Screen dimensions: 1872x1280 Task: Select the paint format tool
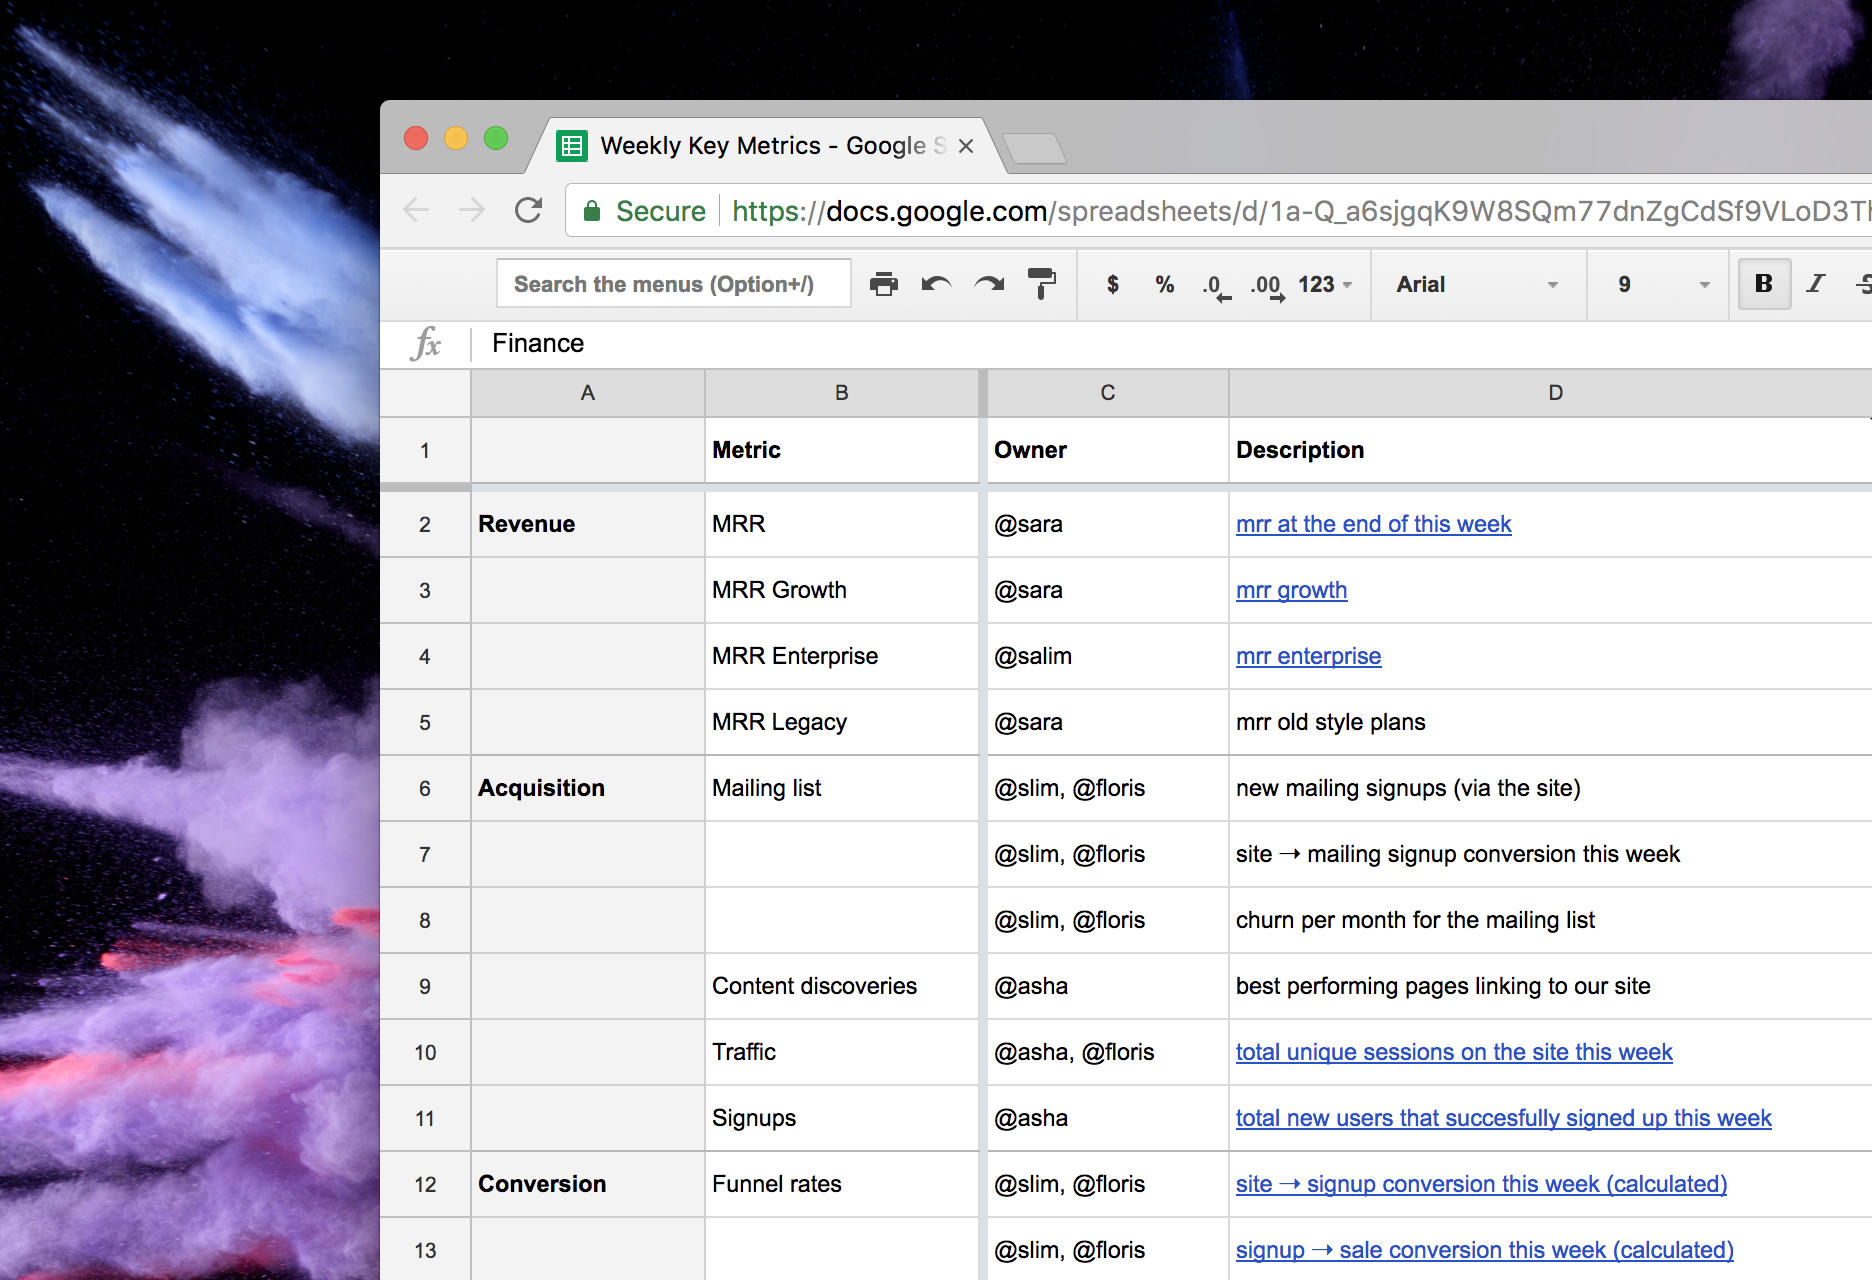coord(1041,285)
